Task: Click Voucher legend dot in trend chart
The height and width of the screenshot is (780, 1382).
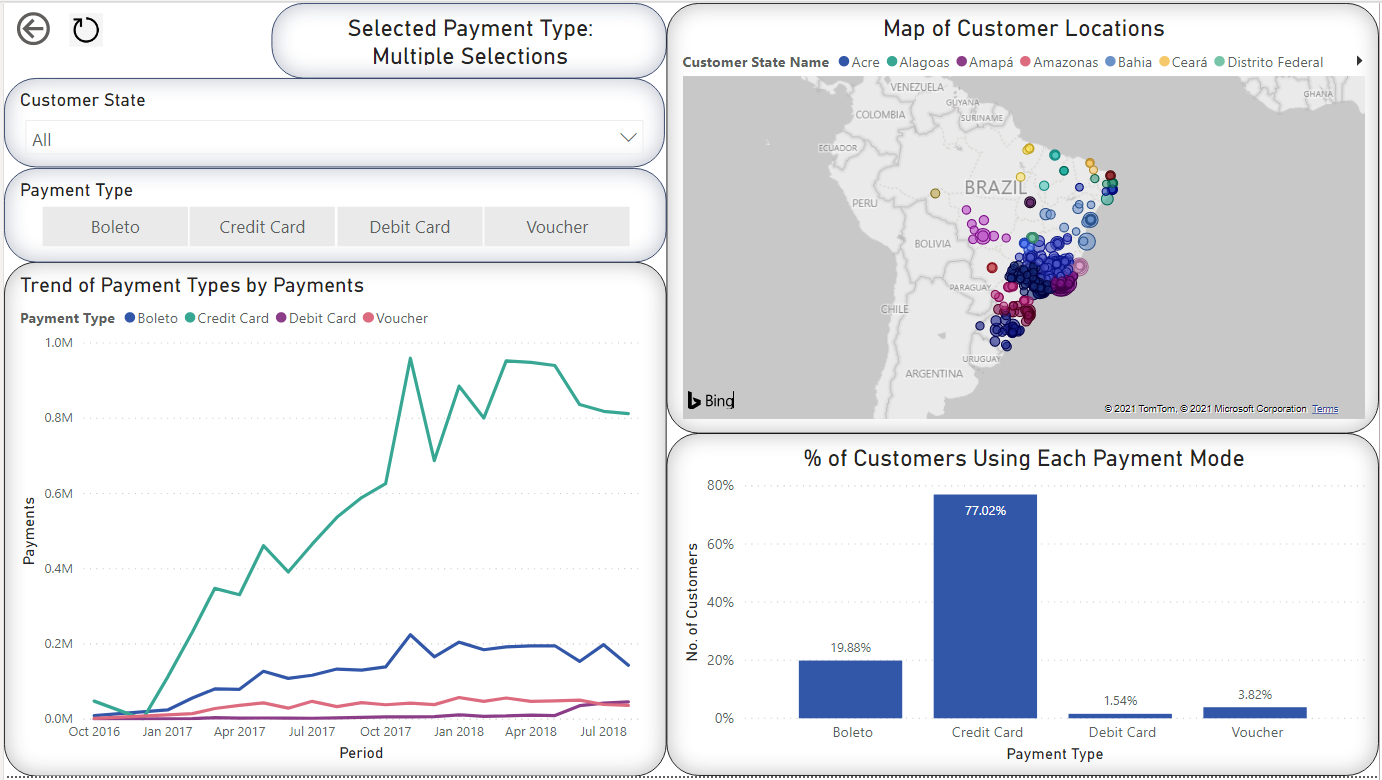Action: (368, 318)
